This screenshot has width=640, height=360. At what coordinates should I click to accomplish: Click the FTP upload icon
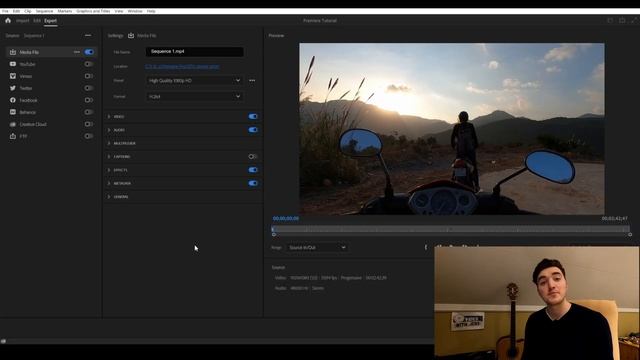(13, 136)
